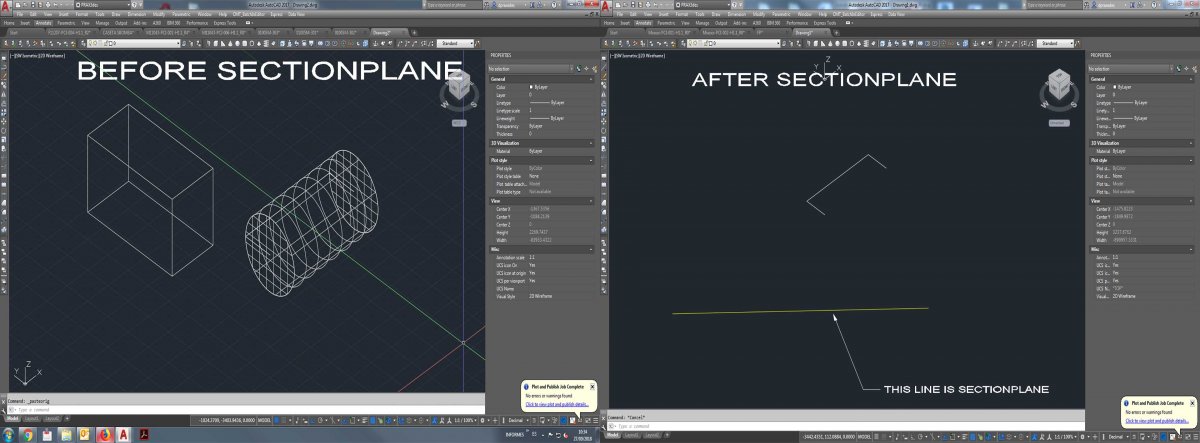Open a new drawing tab with the plus after Drawing3*

(836, 32)
